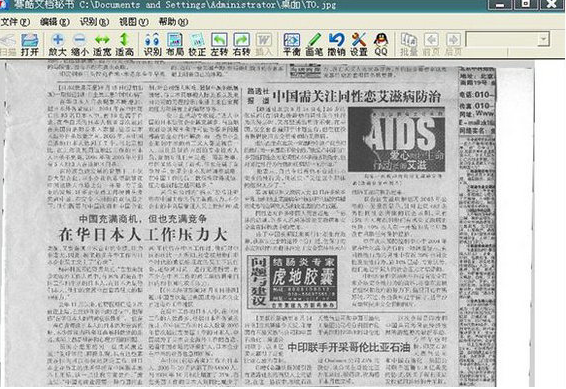The height and width of the screenshot is (389, 566).
Task: Rotate image right with 右转
Action: 241,45
